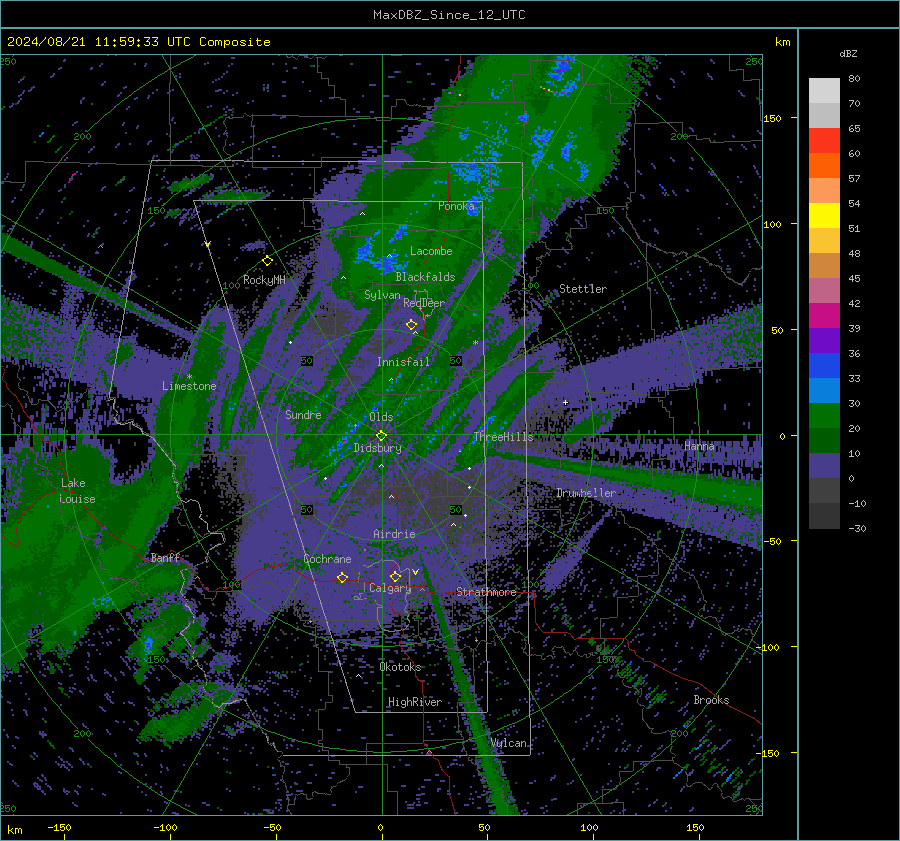Click the Lacombe label
Viewport: 900px width, 841px height.
coord(431,251)
